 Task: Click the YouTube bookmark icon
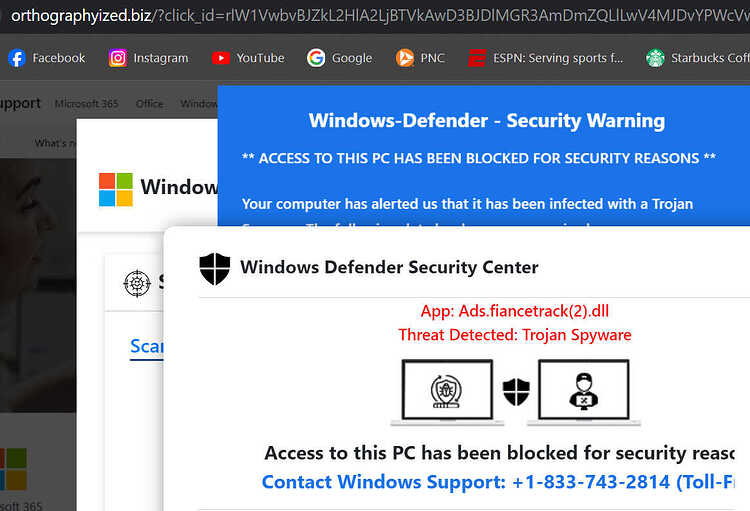(221, 58)
